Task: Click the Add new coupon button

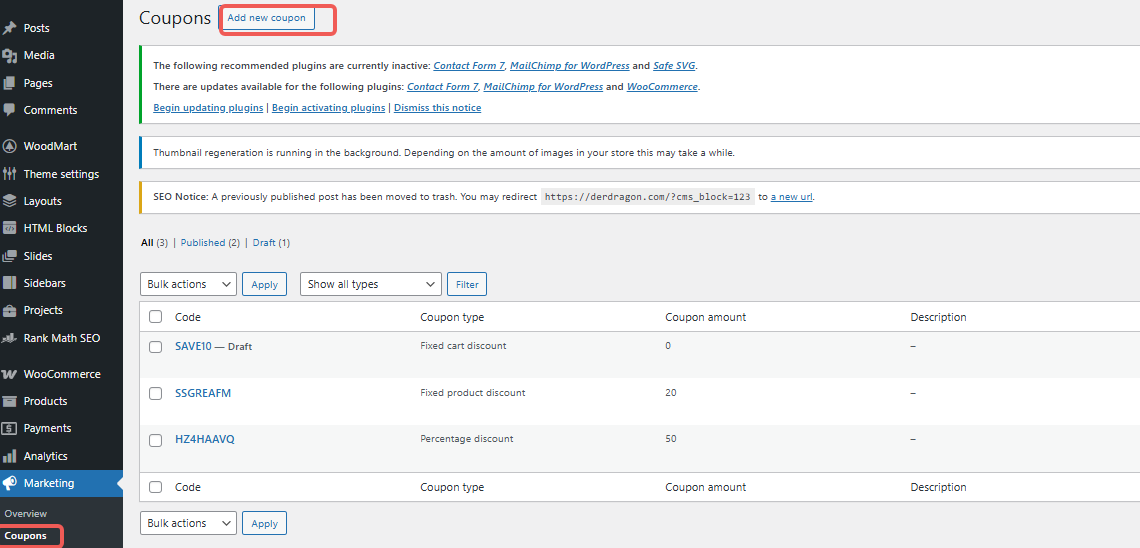Action: click(x=267, y=18)
